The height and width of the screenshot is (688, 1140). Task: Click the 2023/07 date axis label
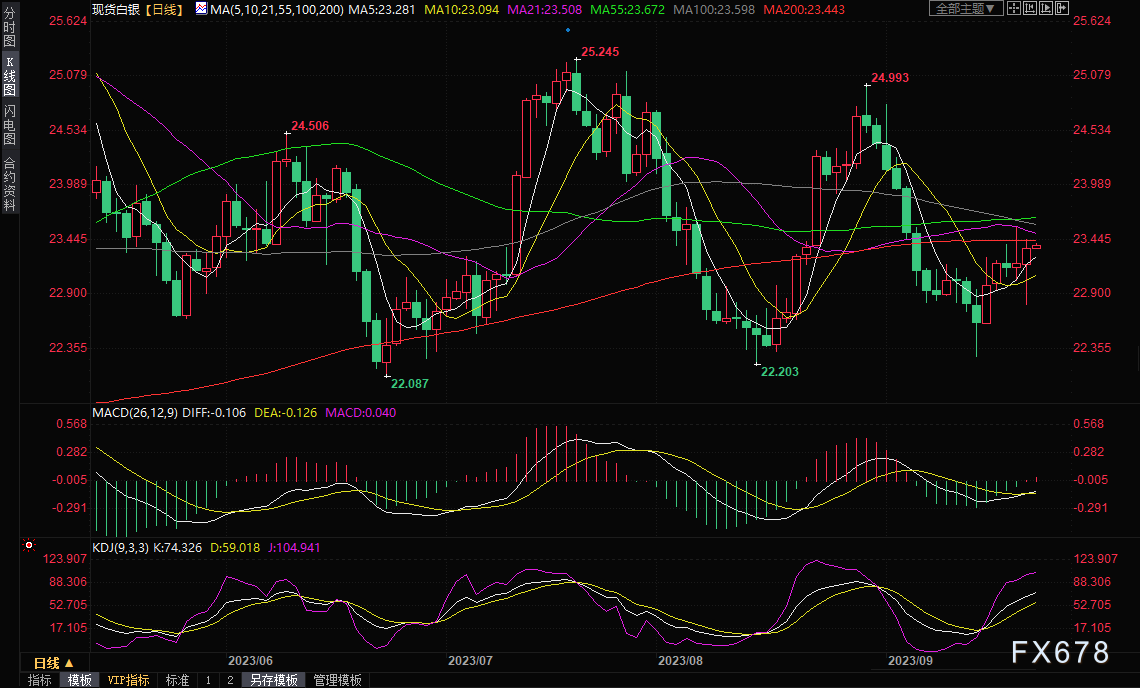[x=470, y=660]
